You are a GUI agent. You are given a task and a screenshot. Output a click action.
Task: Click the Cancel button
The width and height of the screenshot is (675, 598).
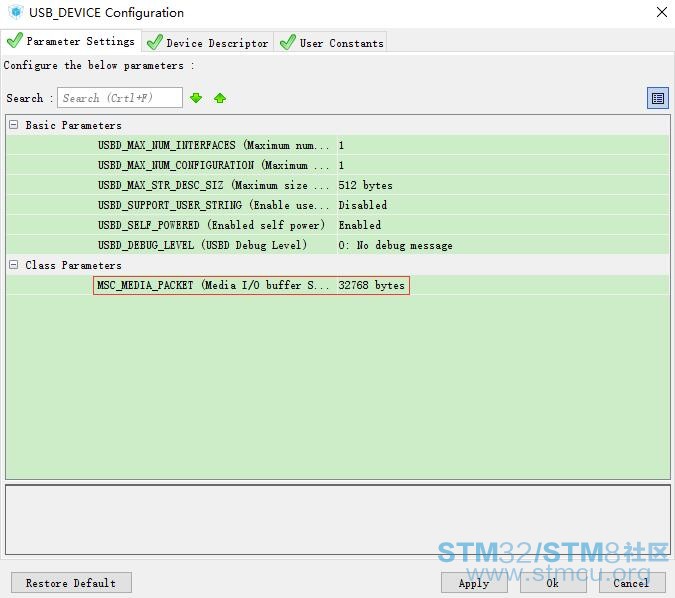coord(632,583)
